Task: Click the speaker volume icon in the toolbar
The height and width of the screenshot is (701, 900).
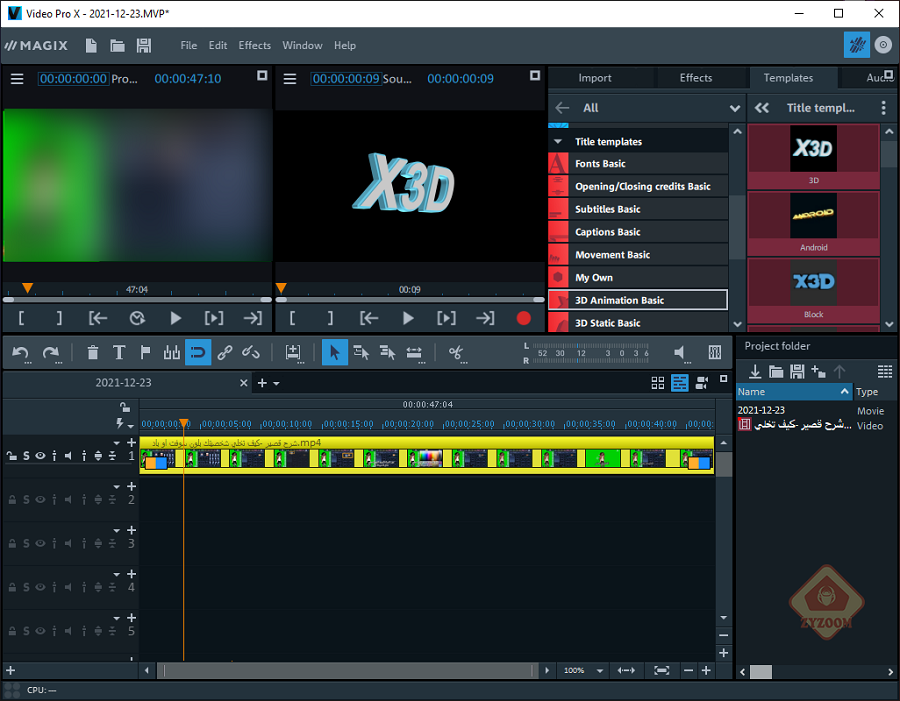Action: pos(680,353)
